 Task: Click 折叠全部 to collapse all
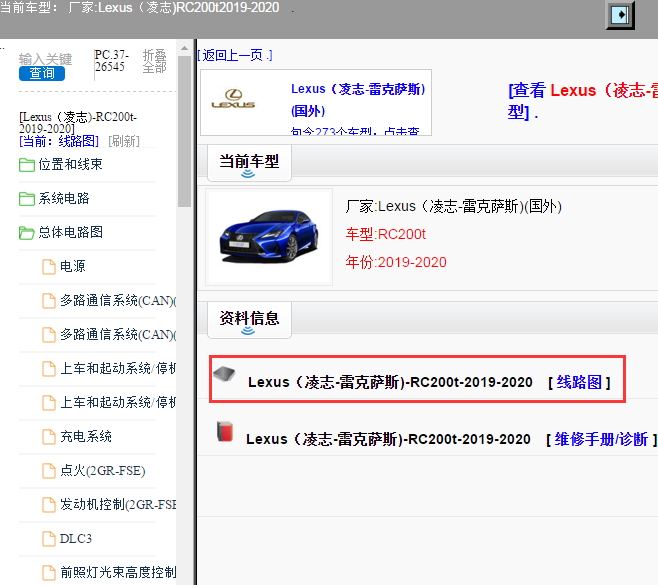[x=154, y=61]
